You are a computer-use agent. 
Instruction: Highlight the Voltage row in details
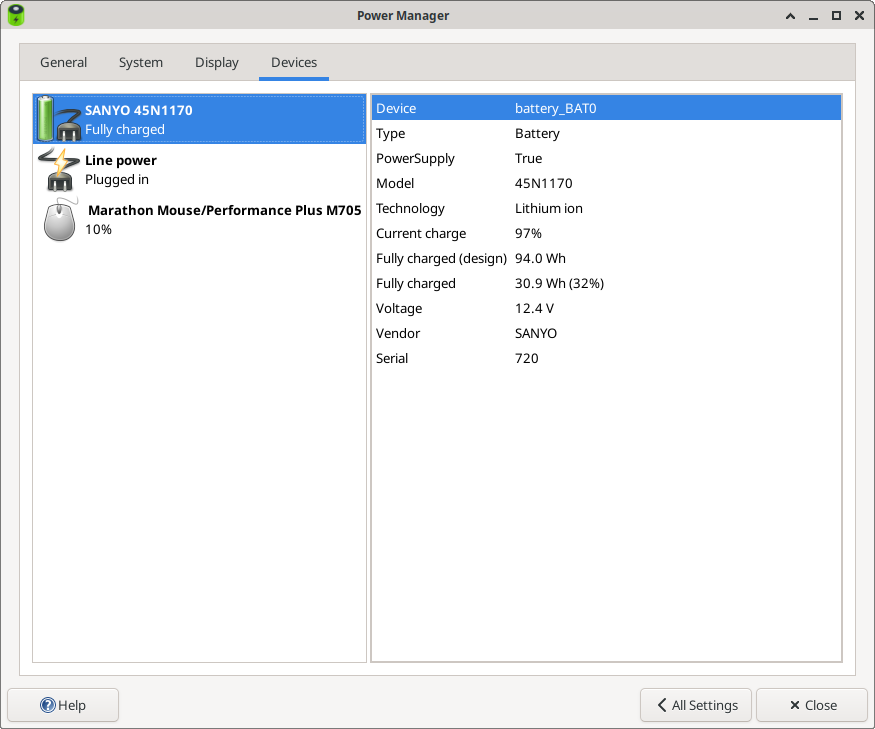click(605, 308)
